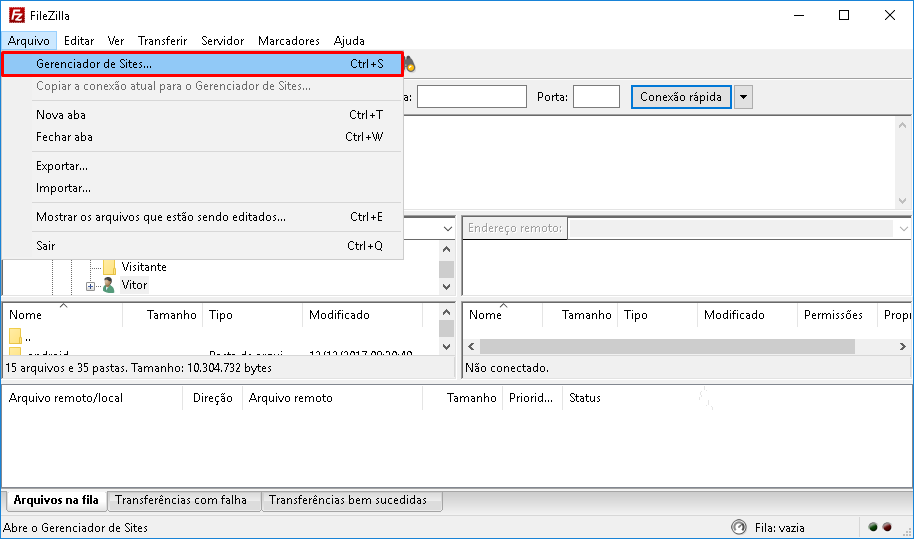Click local file list scroll down arrow
This screenshot has width=914, height=539.
coord(447,347)
